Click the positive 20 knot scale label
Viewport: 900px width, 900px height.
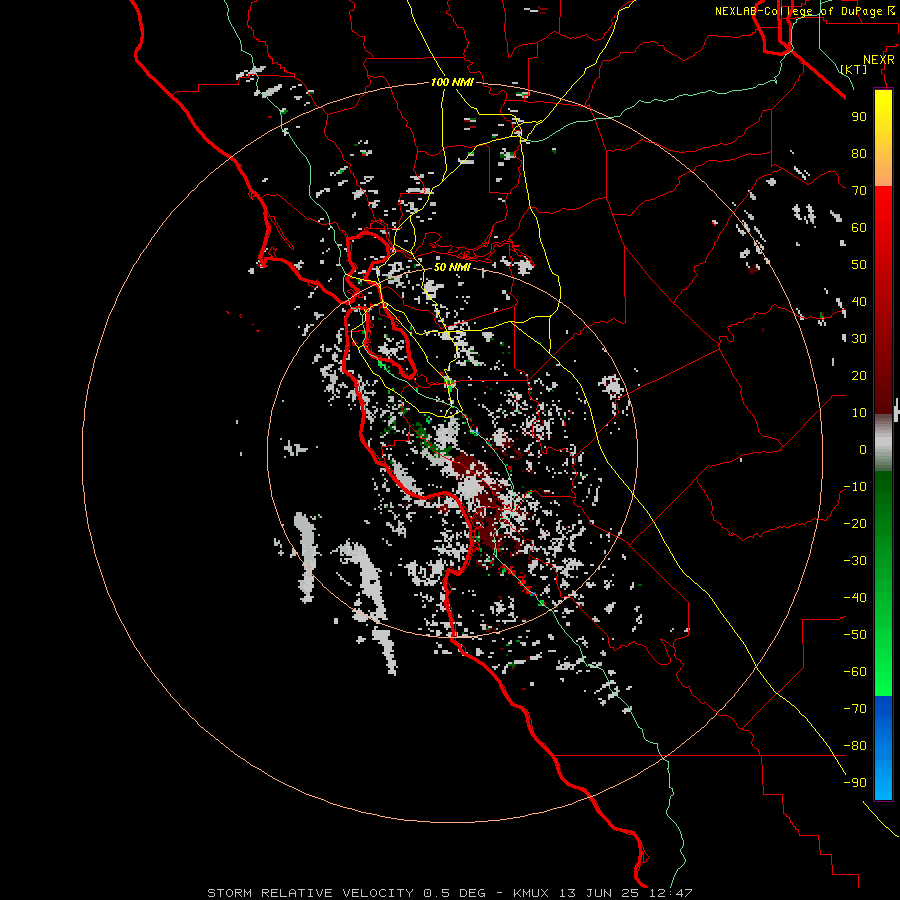(859, 375)
